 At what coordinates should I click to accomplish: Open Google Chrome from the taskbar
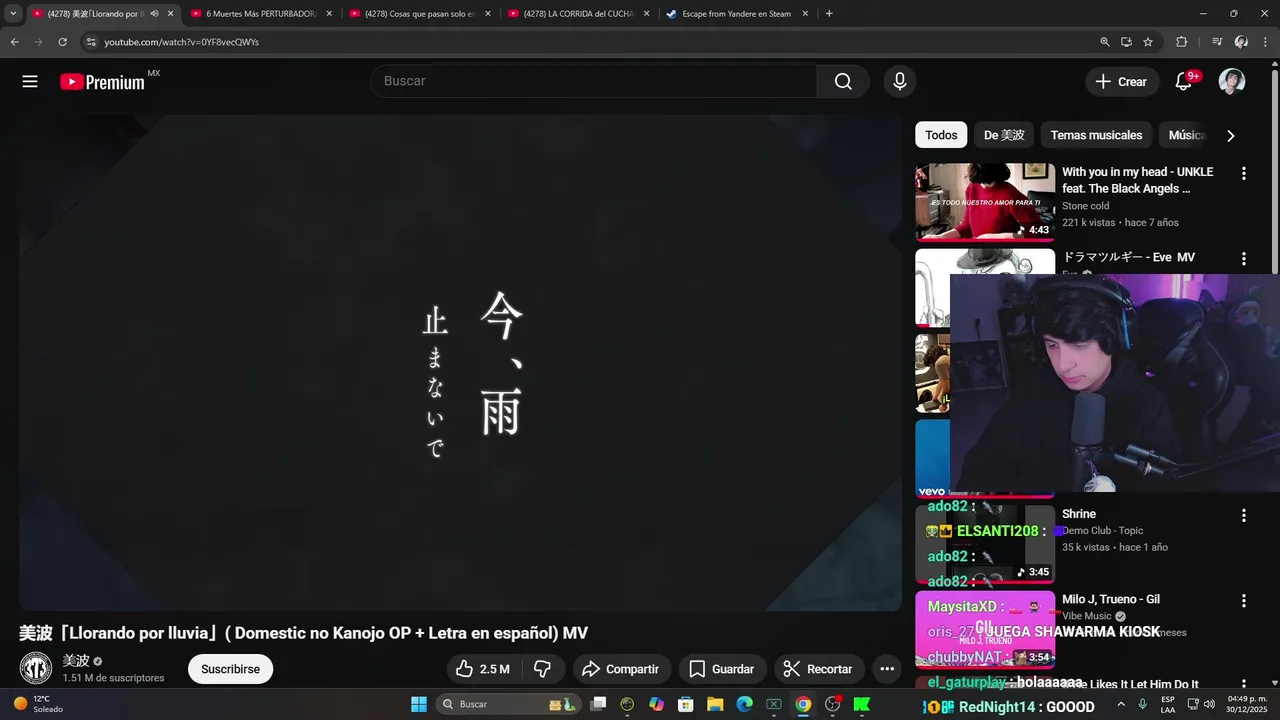tap(803, 704)
